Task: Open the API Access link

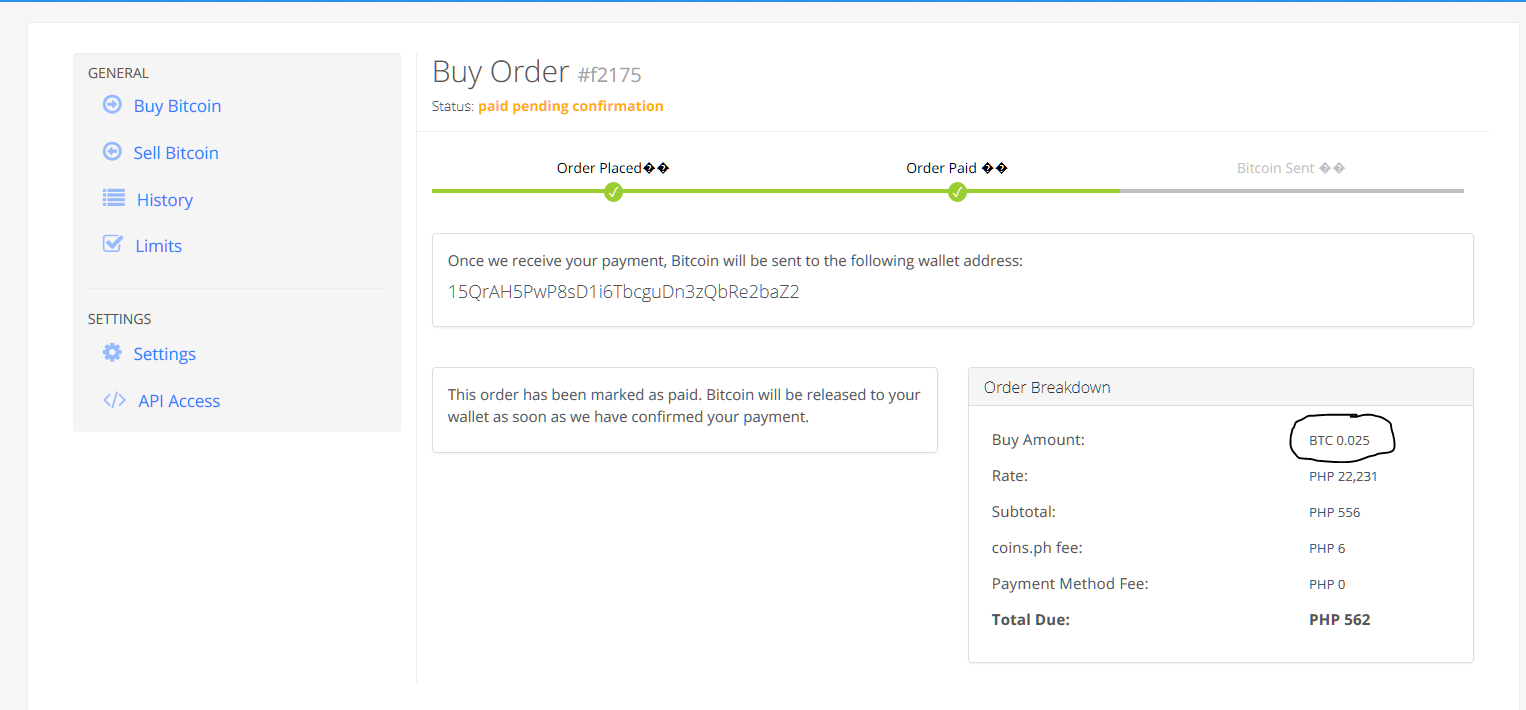Action: 179,401
